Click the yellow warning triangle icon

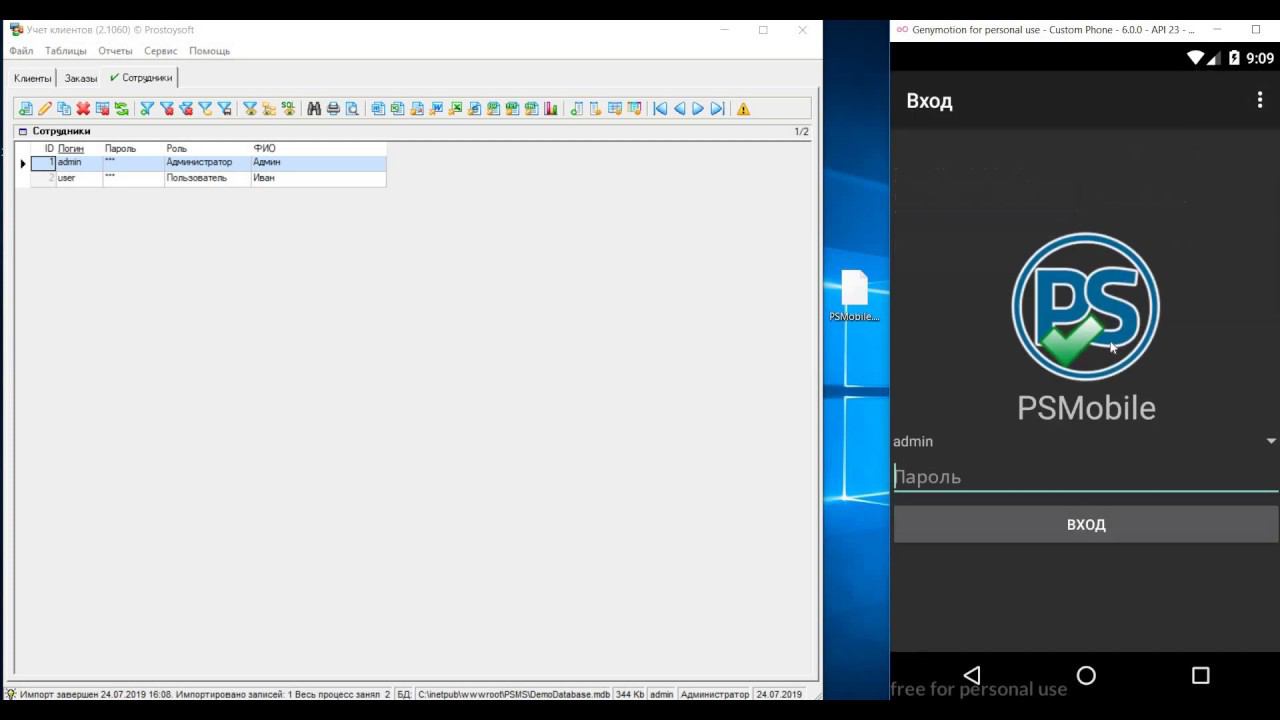(x=743, y=109)
